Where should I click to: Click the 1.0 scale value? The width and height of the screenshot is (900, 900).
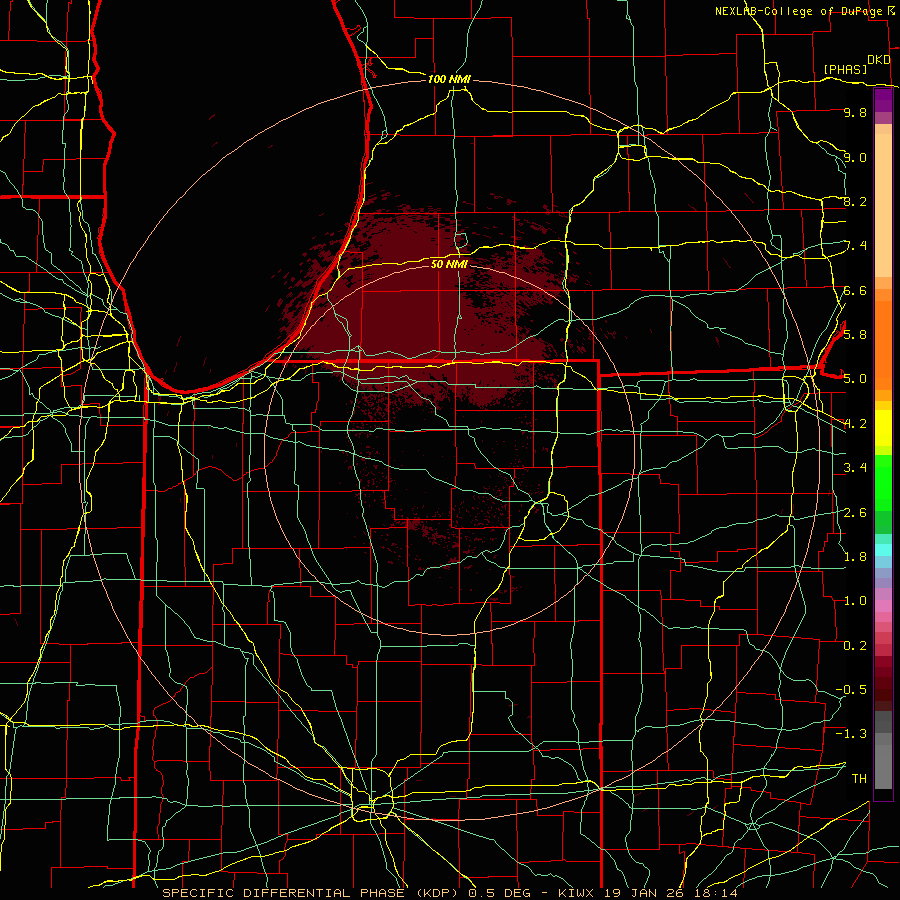(855, 600)
